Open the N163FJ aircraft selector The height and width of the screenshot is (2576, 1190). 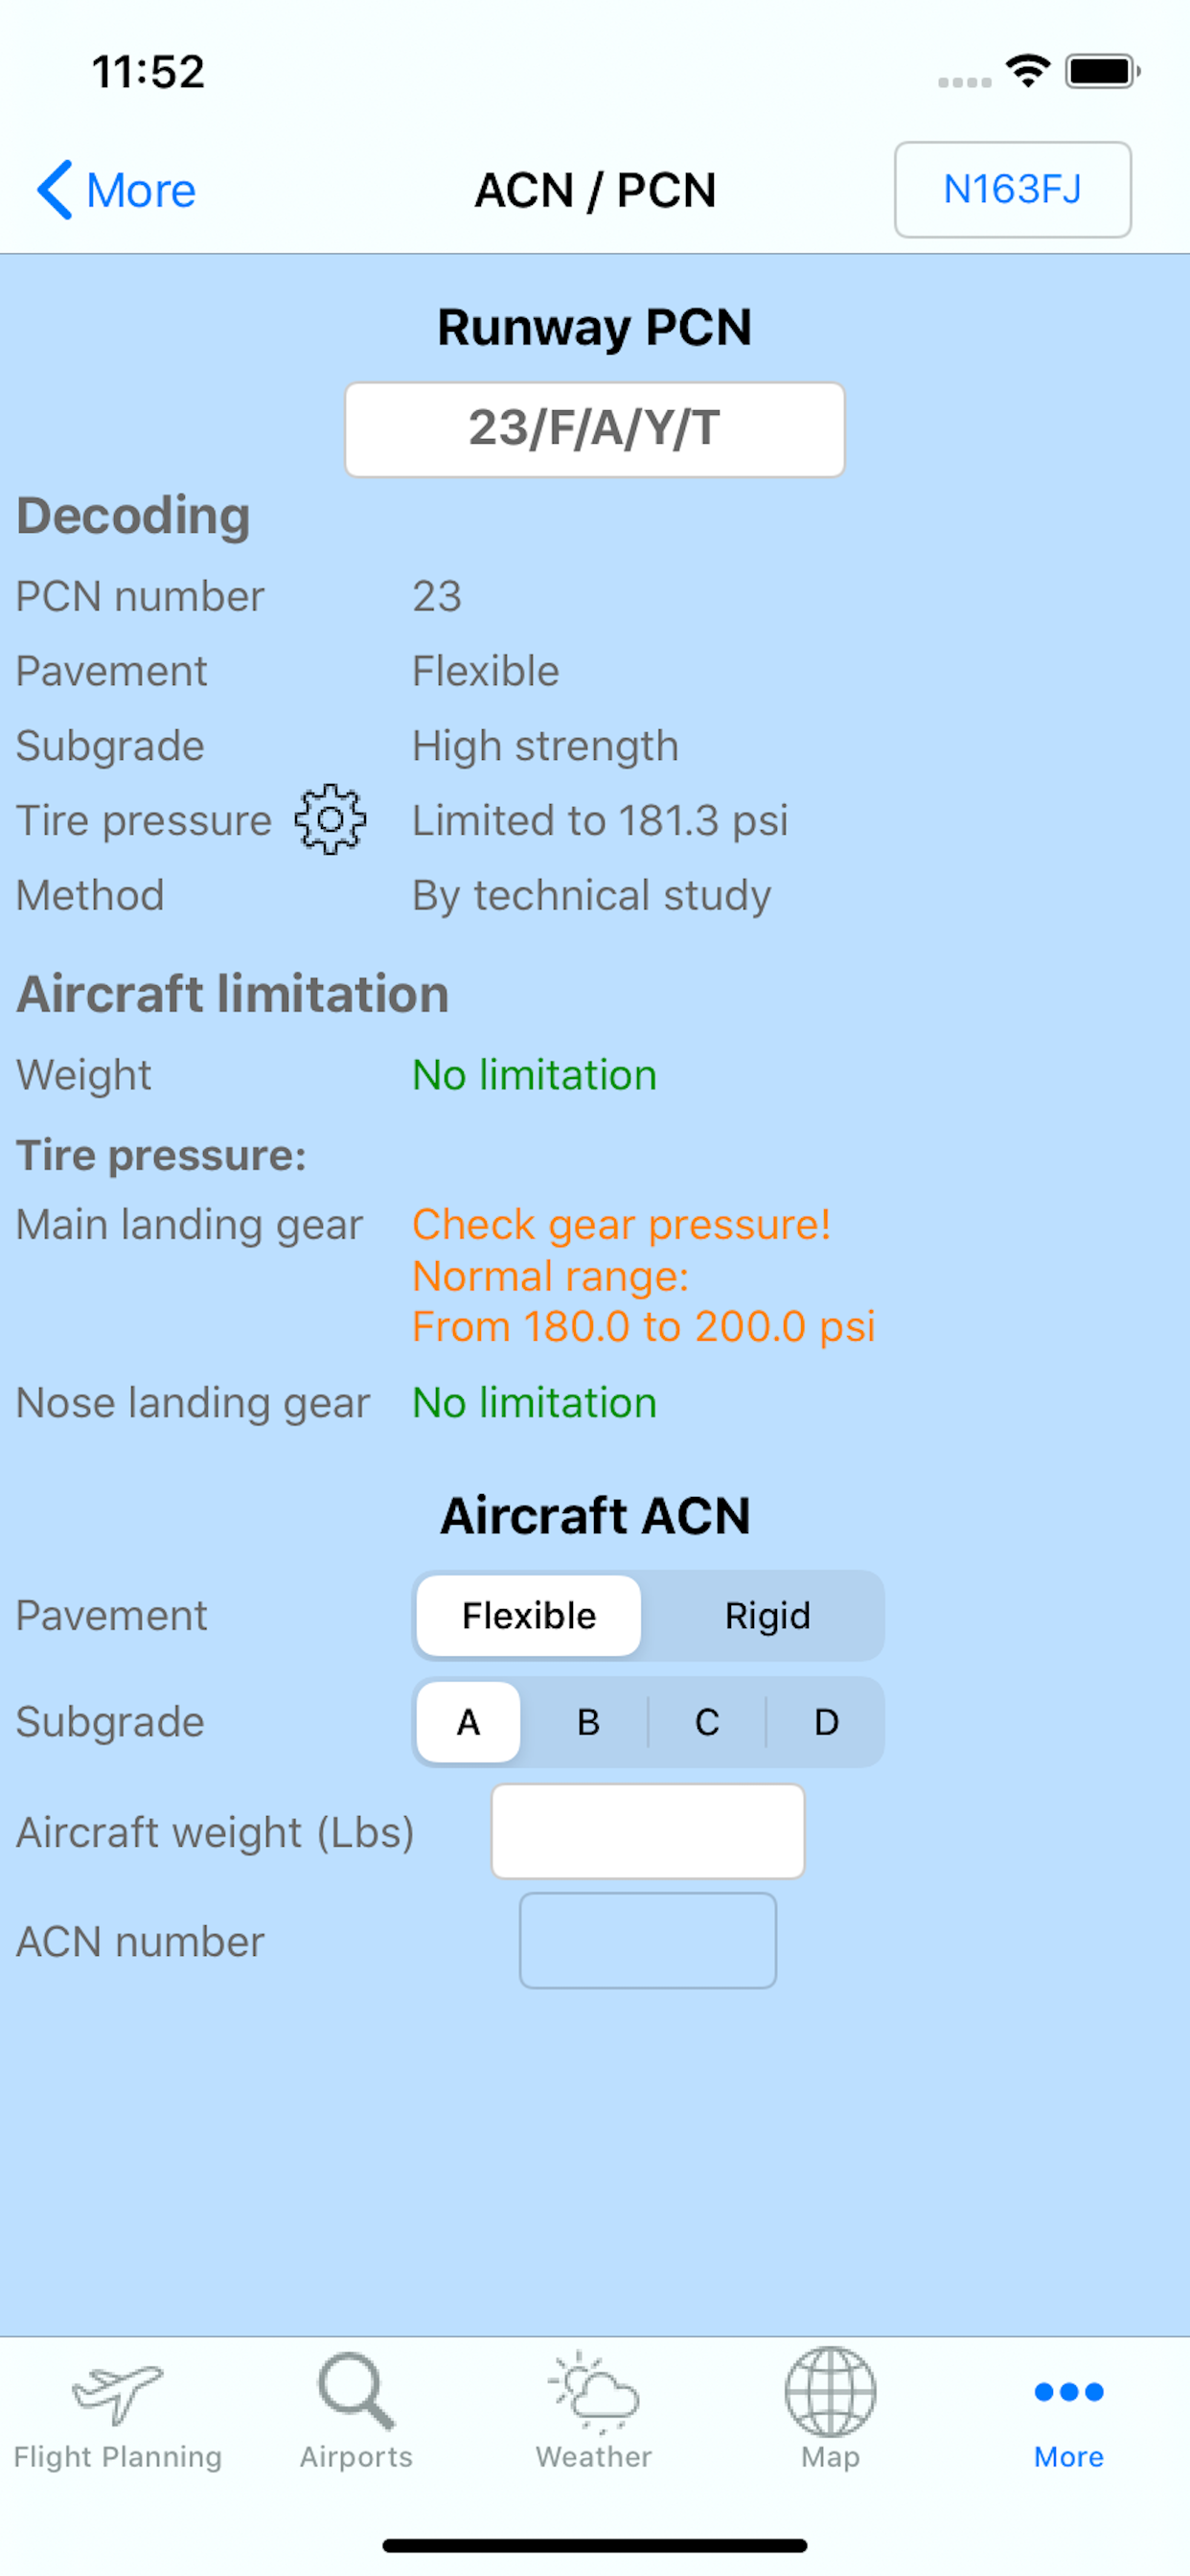pos(1012,190)
